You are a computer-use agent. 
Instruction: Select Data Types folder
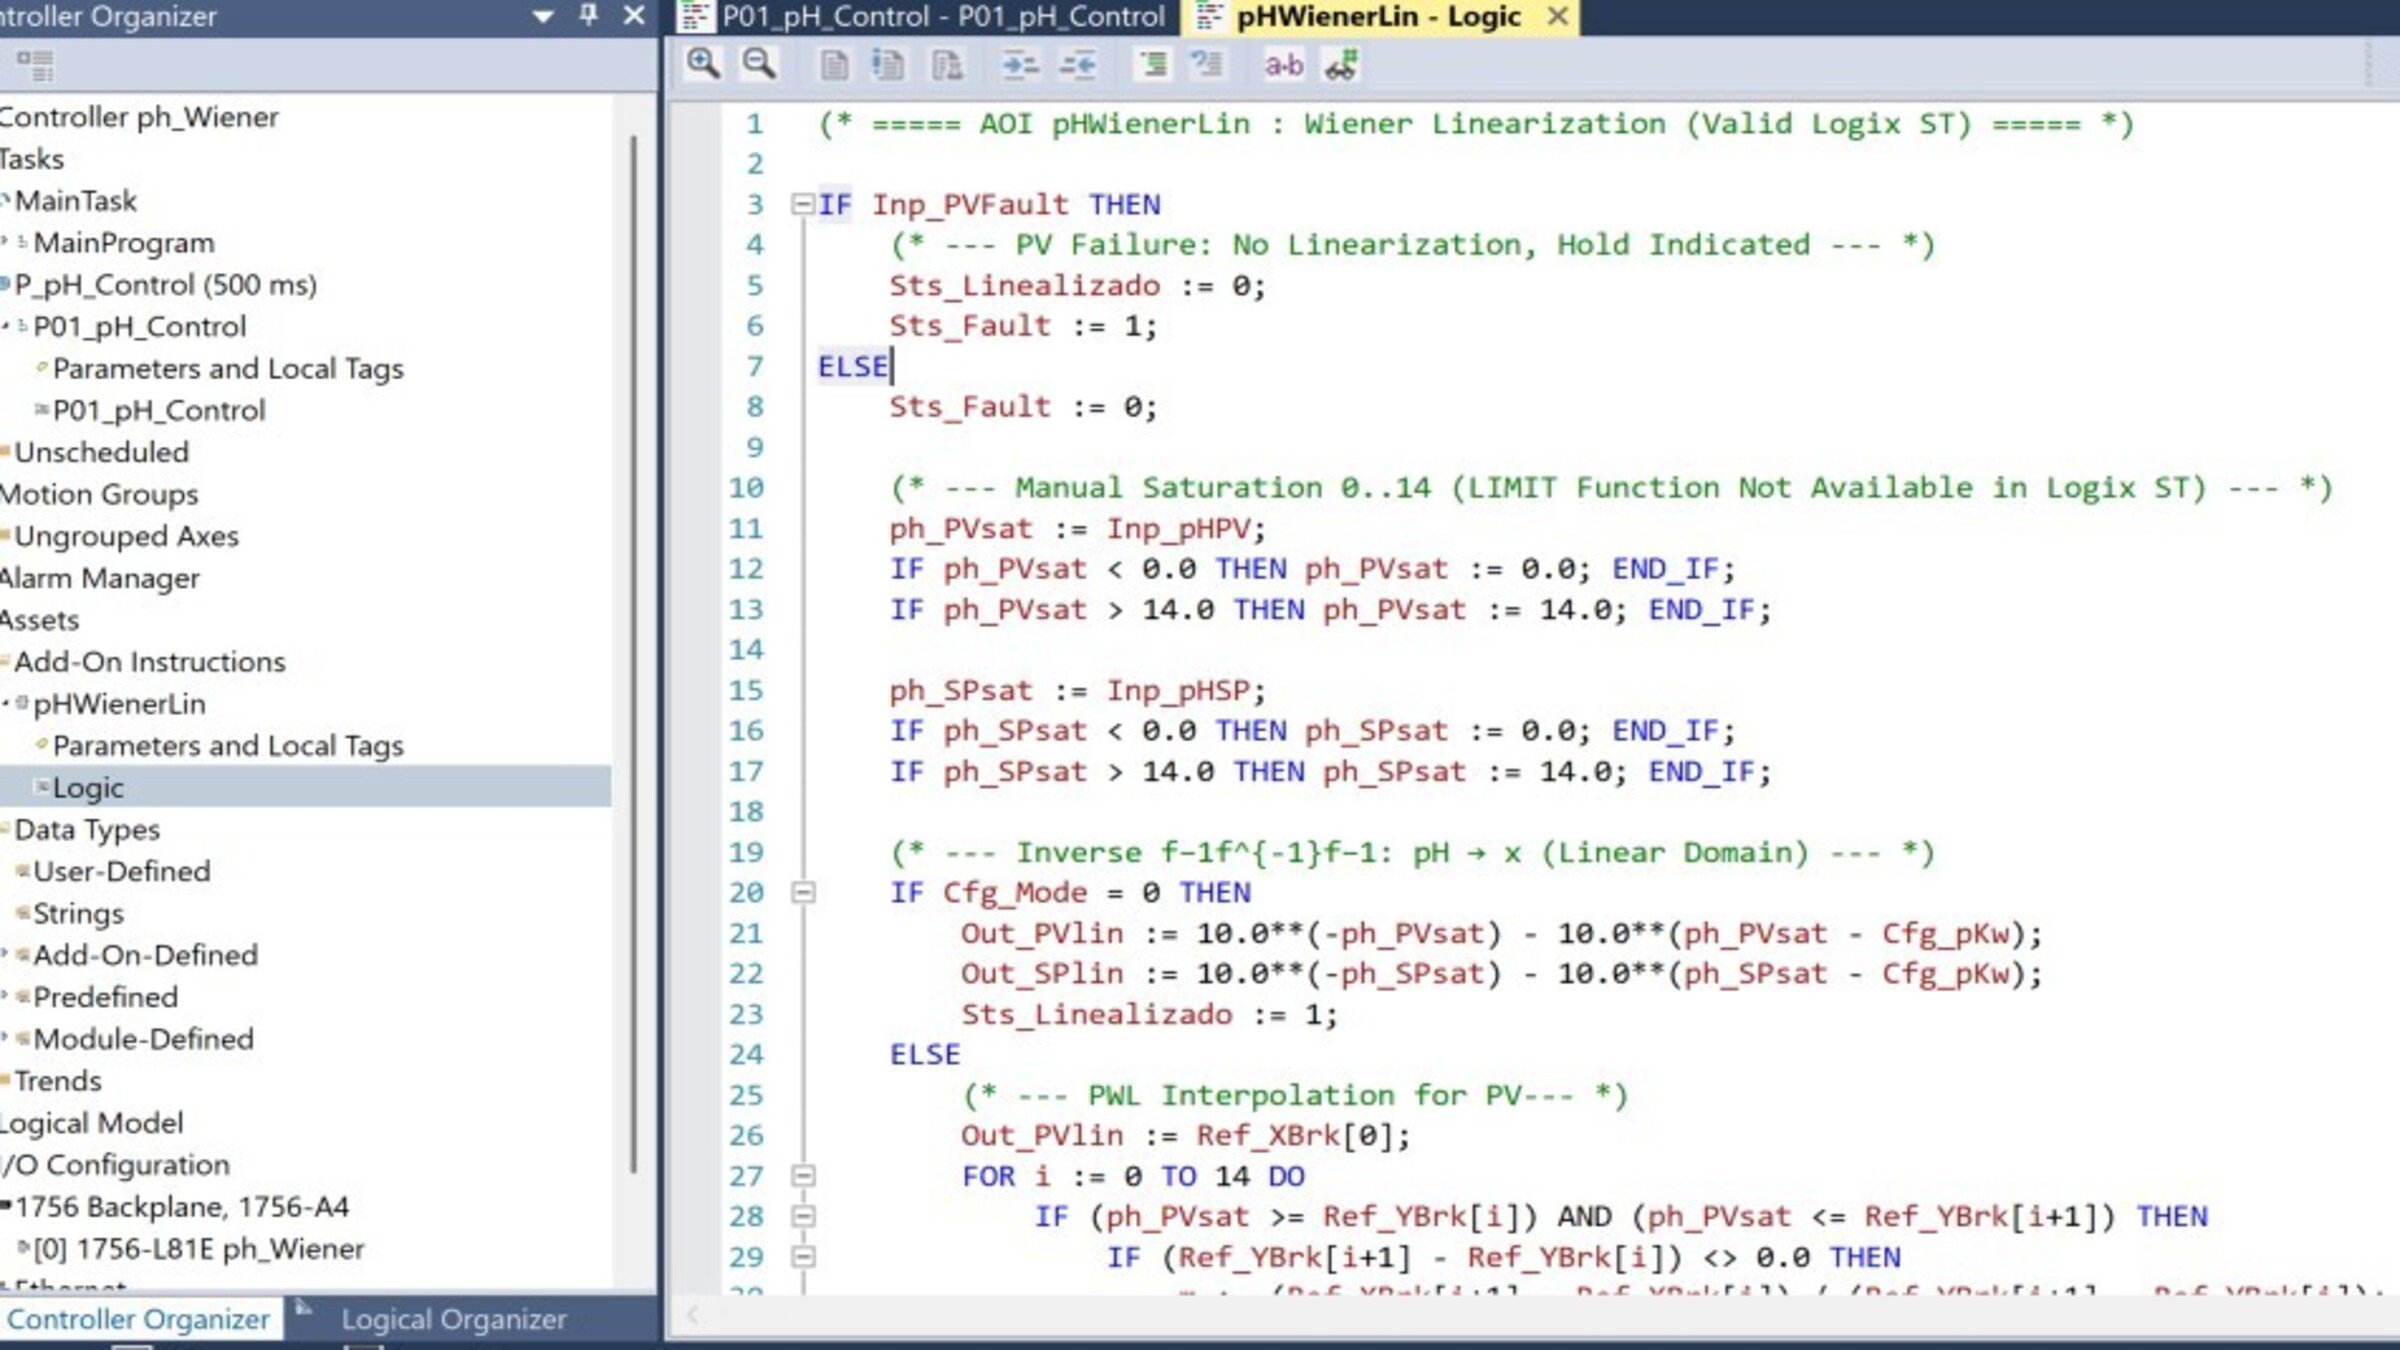click(87, 830)
